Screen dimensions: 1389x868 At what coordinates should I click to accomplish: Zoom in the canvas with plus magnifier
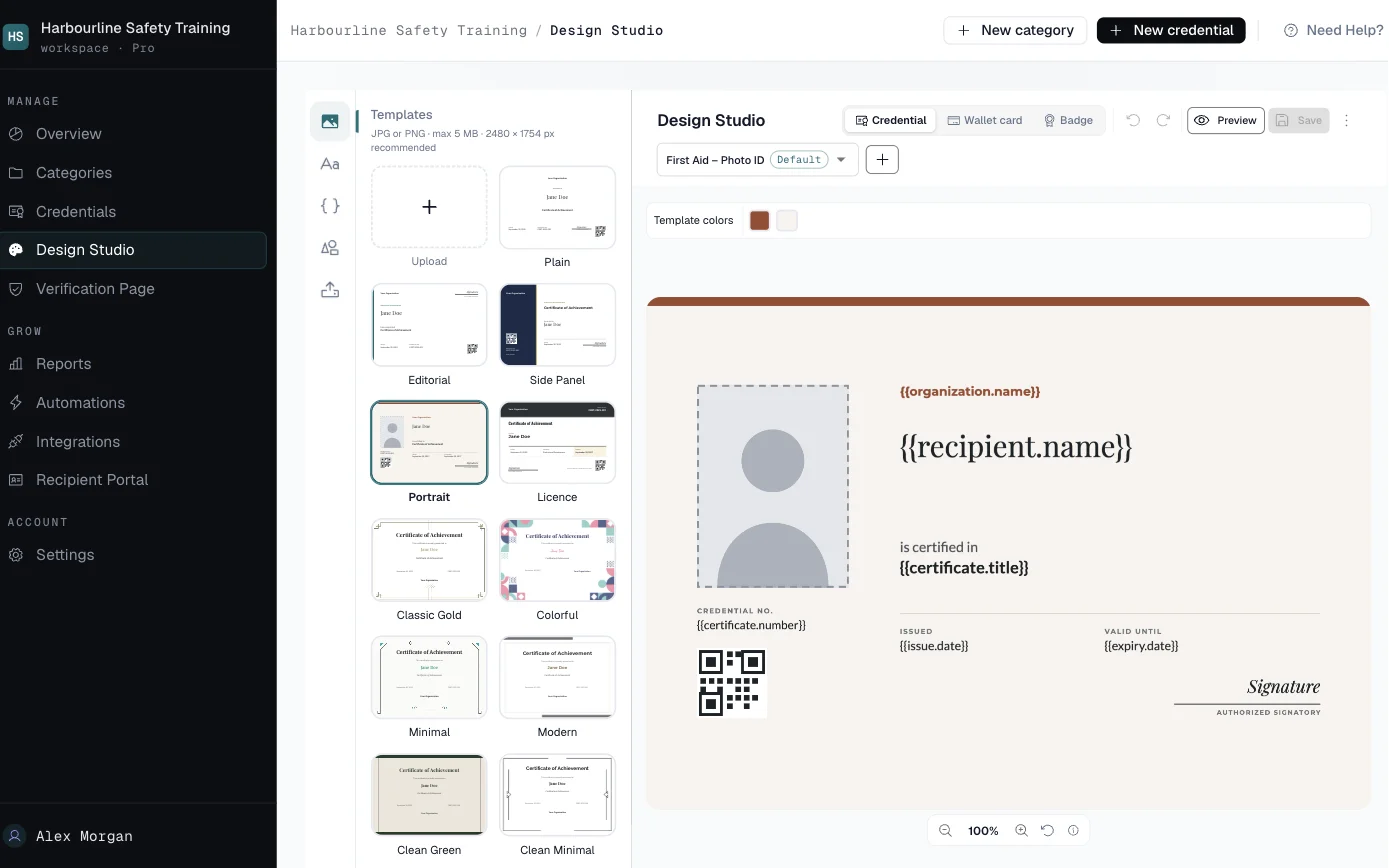pos(1021,831)
